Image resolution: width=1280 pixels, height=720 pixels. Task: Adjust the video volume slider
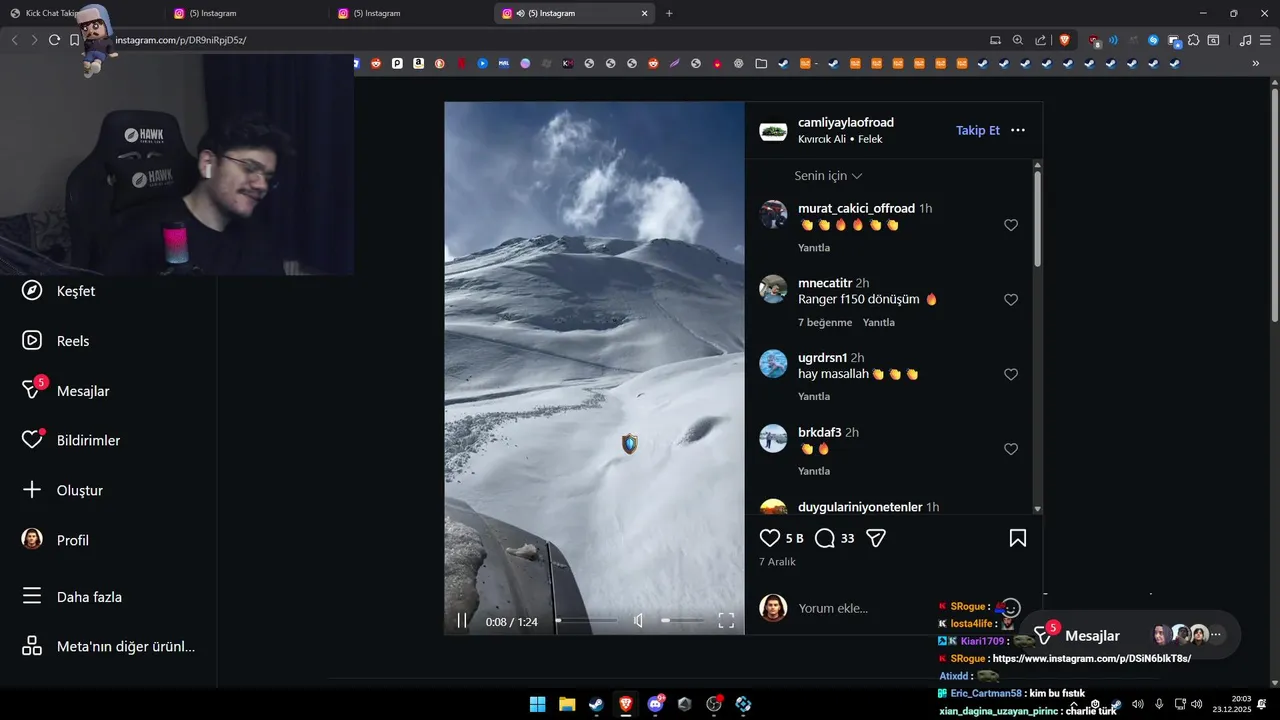[x=682, y=621]
